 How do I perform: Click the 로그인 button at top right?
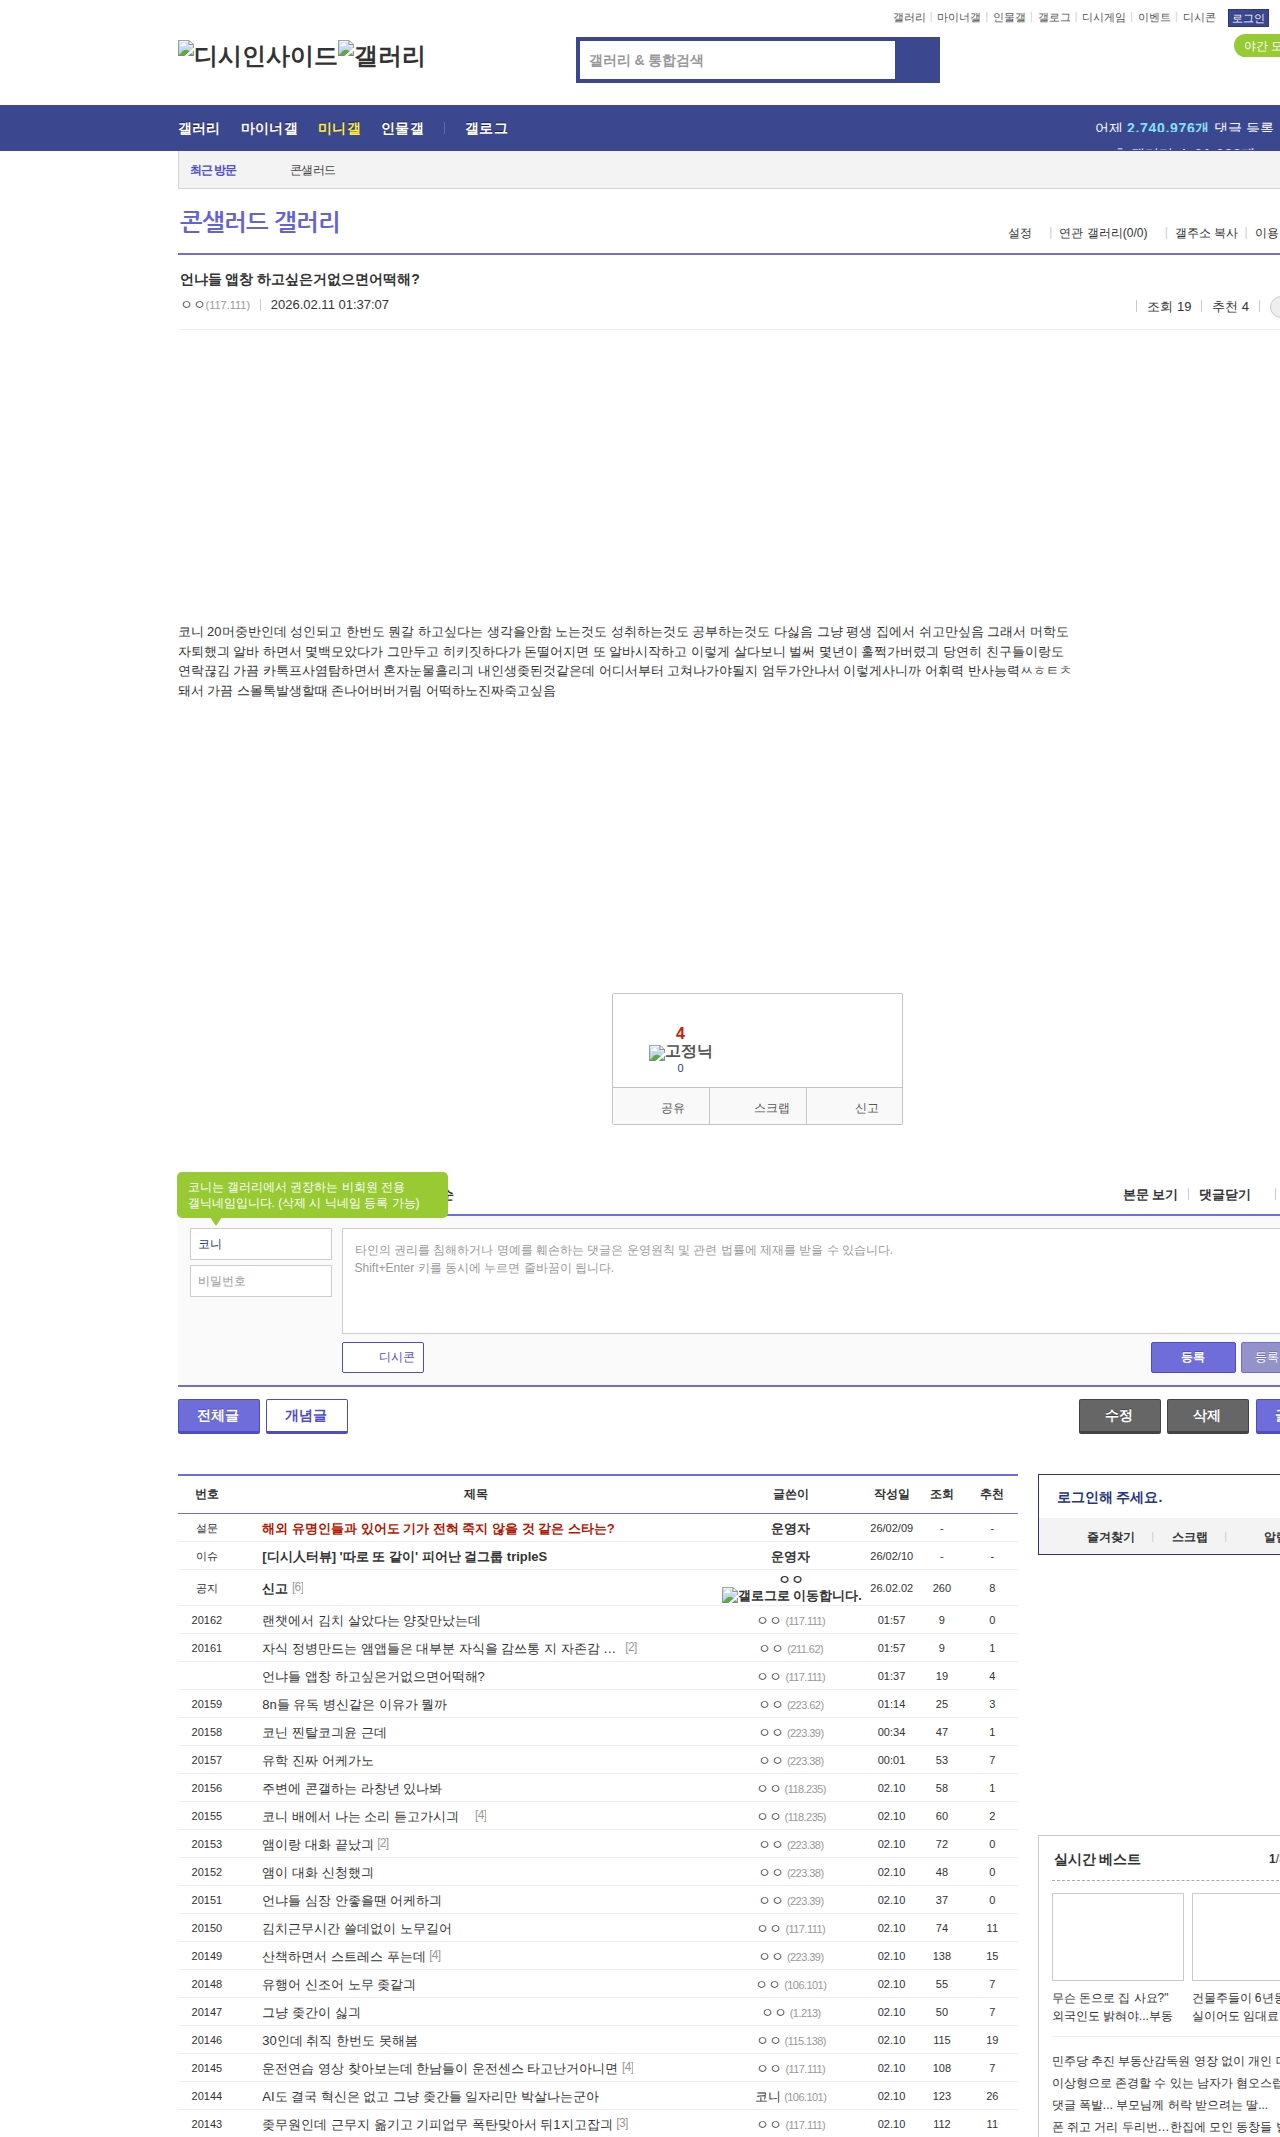pyautogui.click(x=1248, y=18)
